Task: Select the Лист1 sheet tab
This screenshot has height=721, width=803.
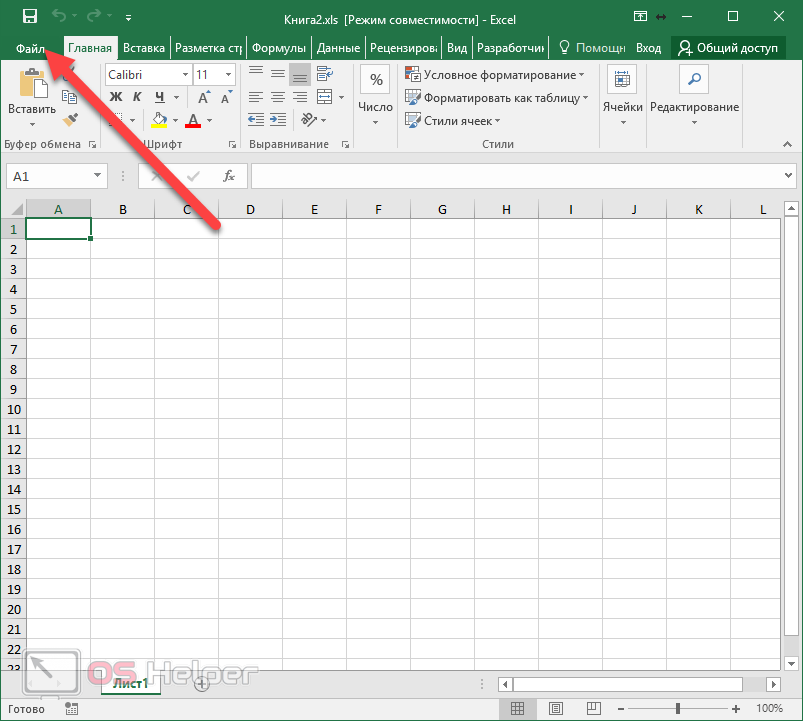Action: point(130,684)
